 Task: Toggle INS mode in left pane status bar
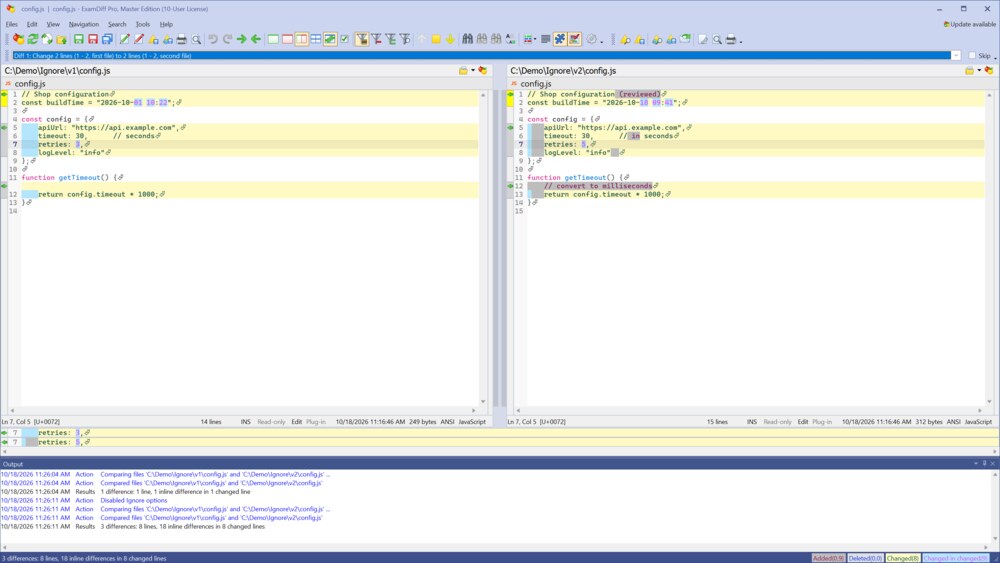[x=246, y=421]
